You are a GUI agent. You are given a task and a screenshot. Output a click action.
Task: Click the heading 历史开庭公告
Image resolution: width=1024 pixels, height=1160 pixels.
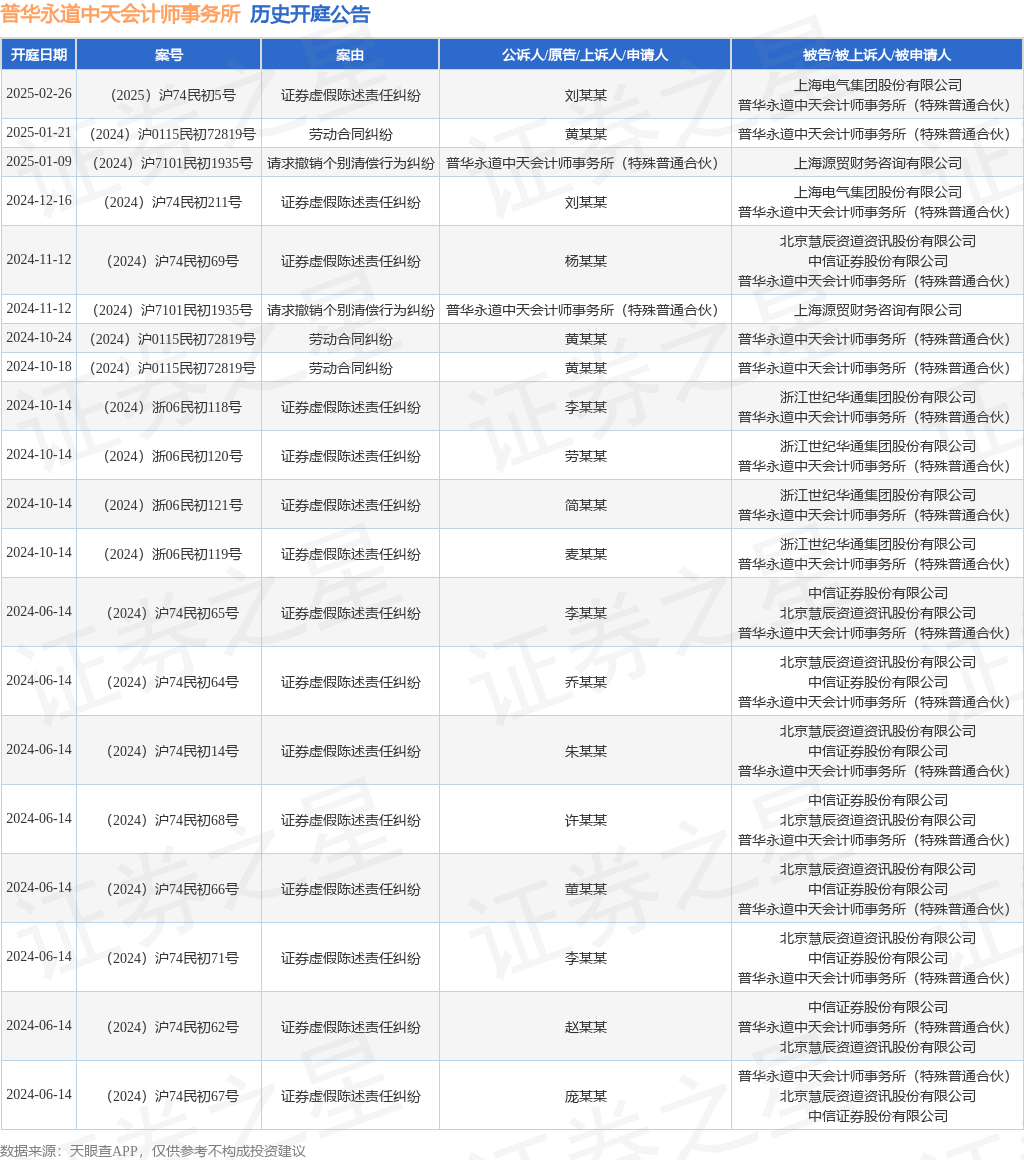click(310, 14)
